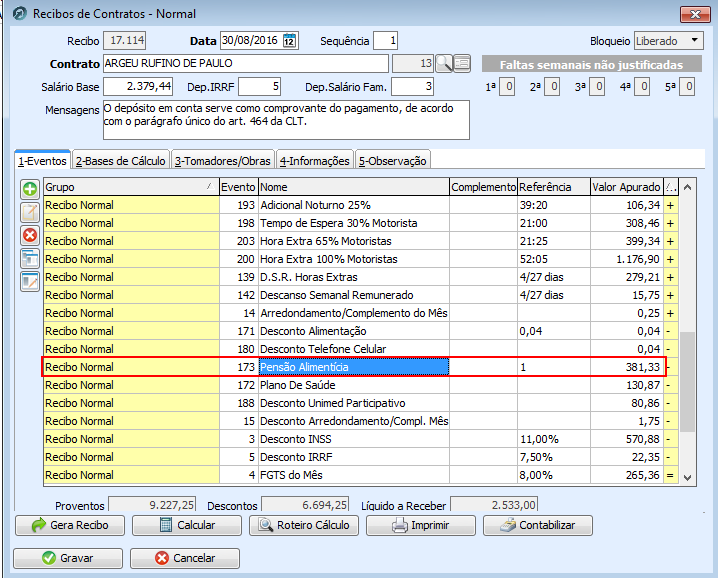Click the Imprimir button
The width and height of the screenshot is (718, 578).
(x=421, y=525)
